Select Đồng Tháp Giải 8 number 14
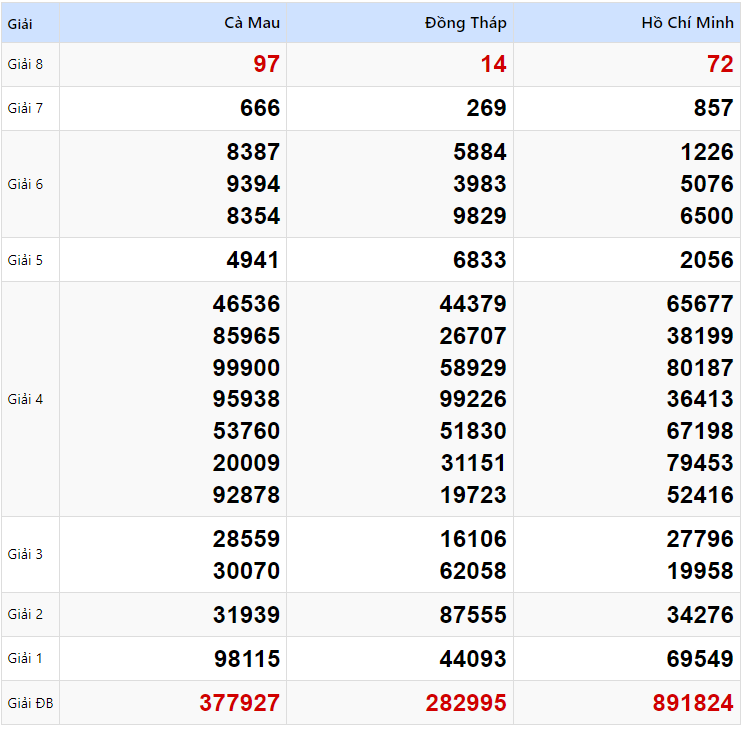The width and height of the screenshot is (745, 729). [x=492, y=65]
